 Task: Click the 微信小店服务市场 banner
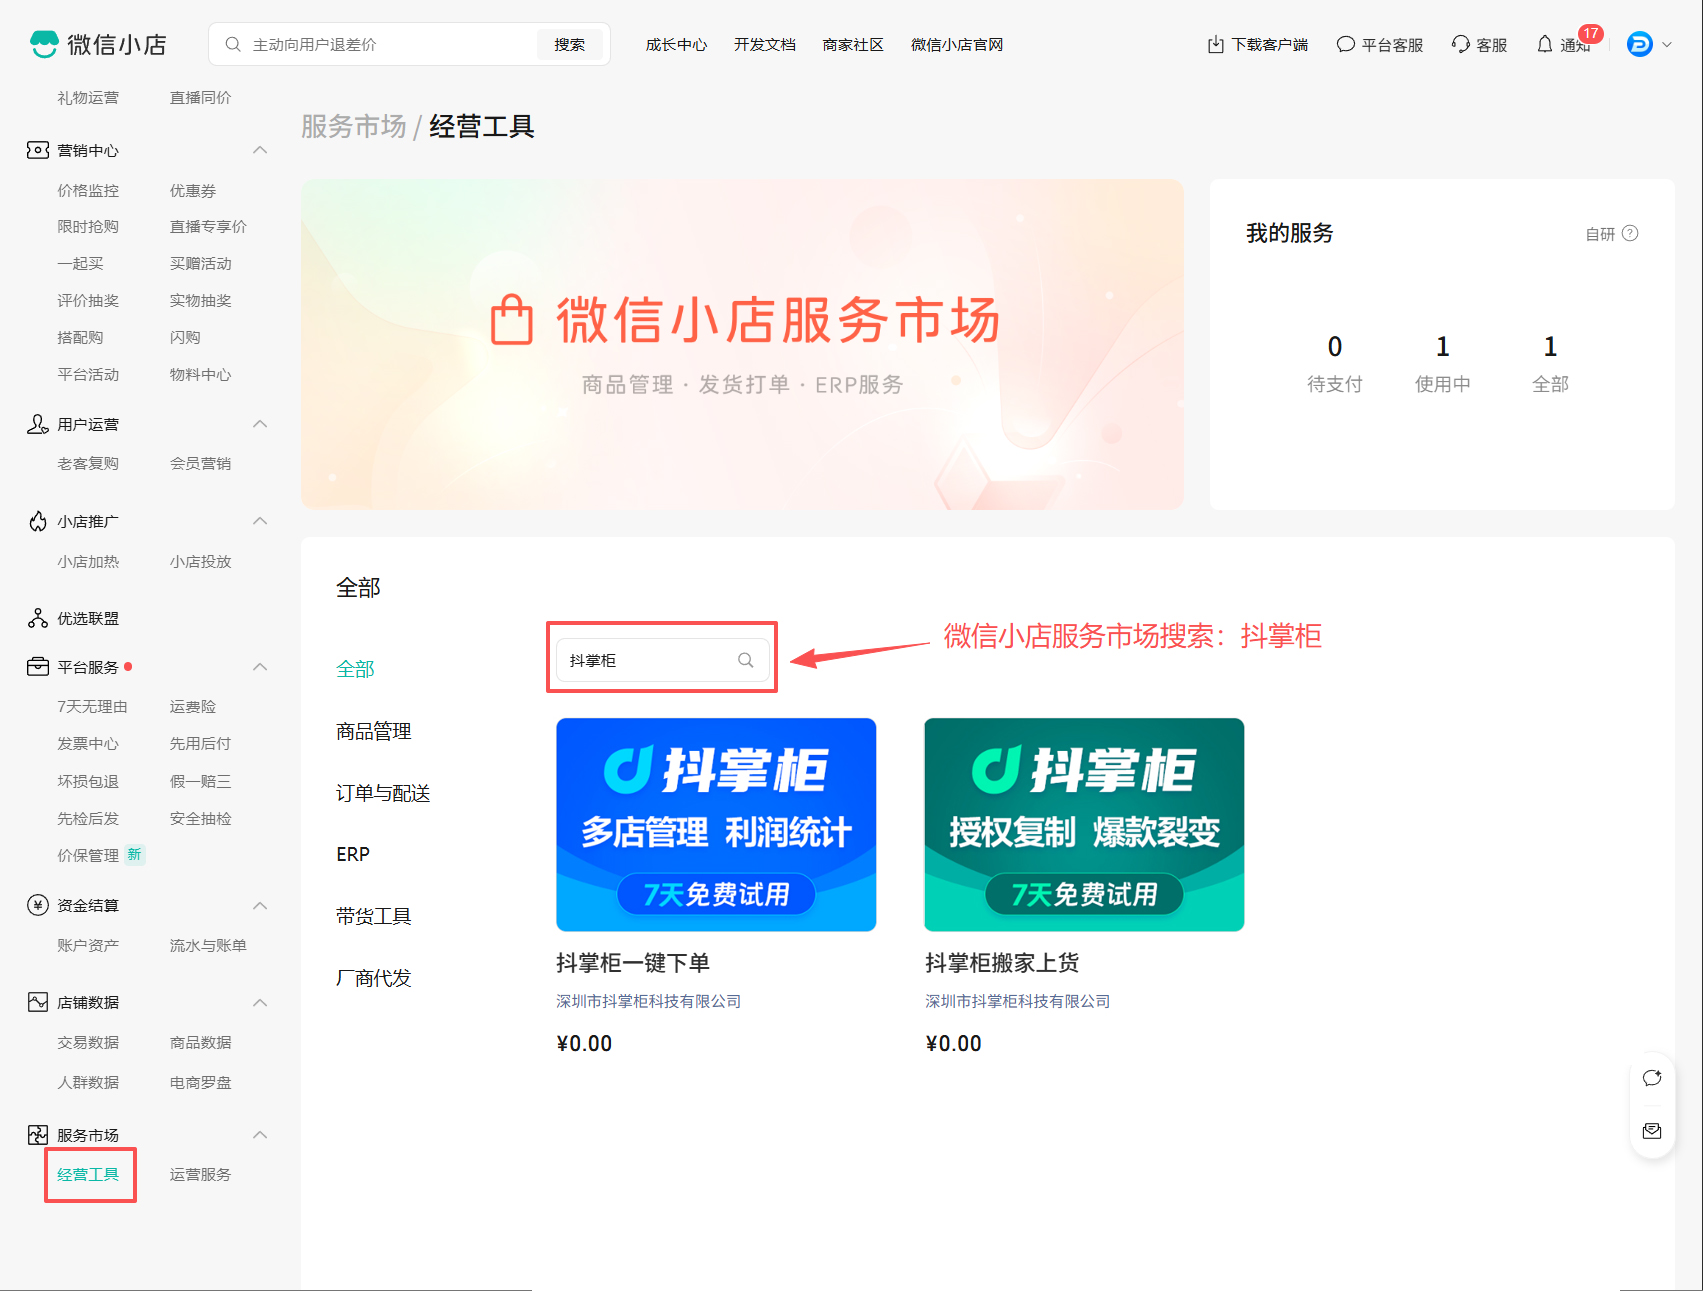[x=742, y=344]
